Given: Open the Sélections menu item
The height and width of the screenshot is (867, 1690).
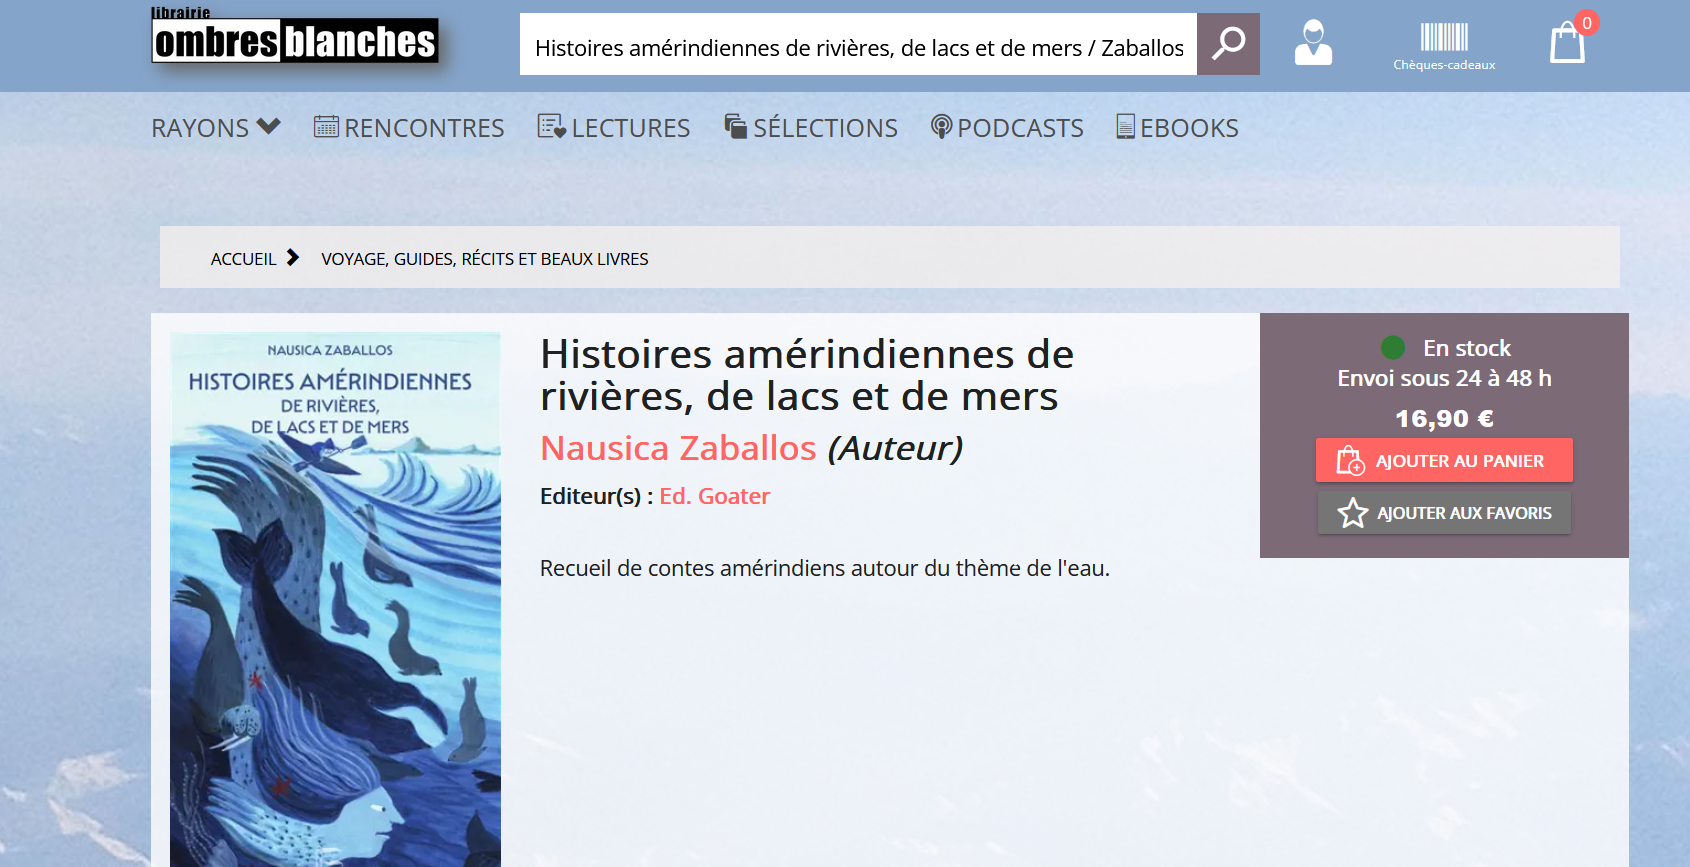Looking at the screenshot, I should pyautogui.click(x=811, y=128).
